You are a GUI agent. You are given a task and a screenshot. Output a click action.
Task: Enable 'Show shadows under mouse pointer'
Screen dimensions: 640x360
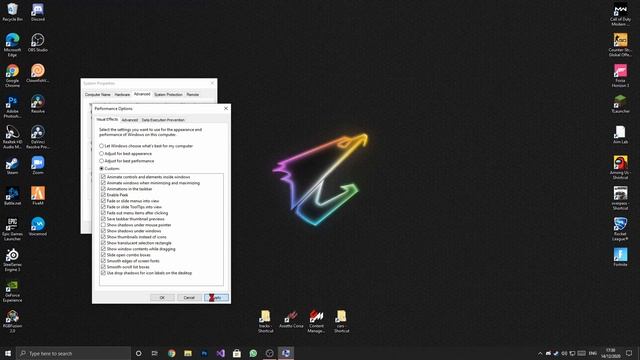coord(103,225)
